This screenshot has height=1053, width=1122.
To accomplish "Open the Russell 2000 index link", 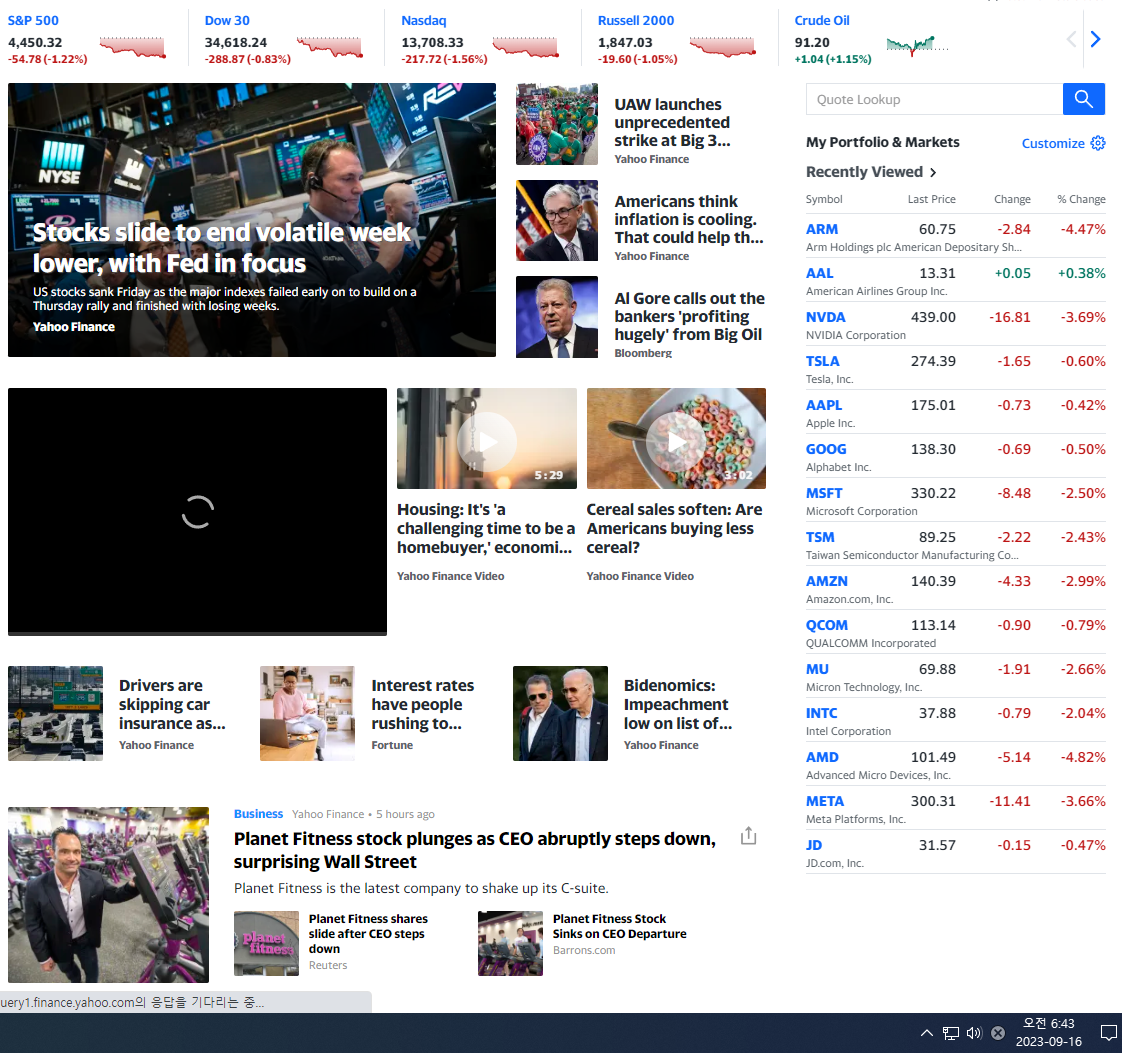I will click(635, 21).
